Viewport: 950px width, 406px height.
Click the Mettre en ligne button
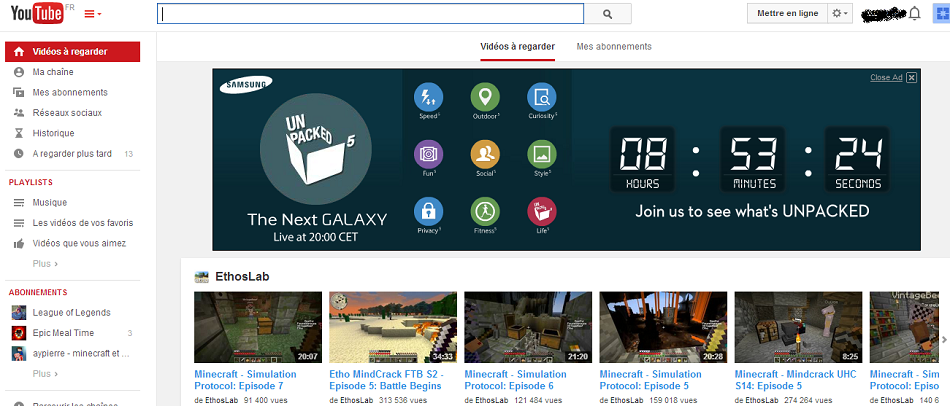click(x=787, y=13)
